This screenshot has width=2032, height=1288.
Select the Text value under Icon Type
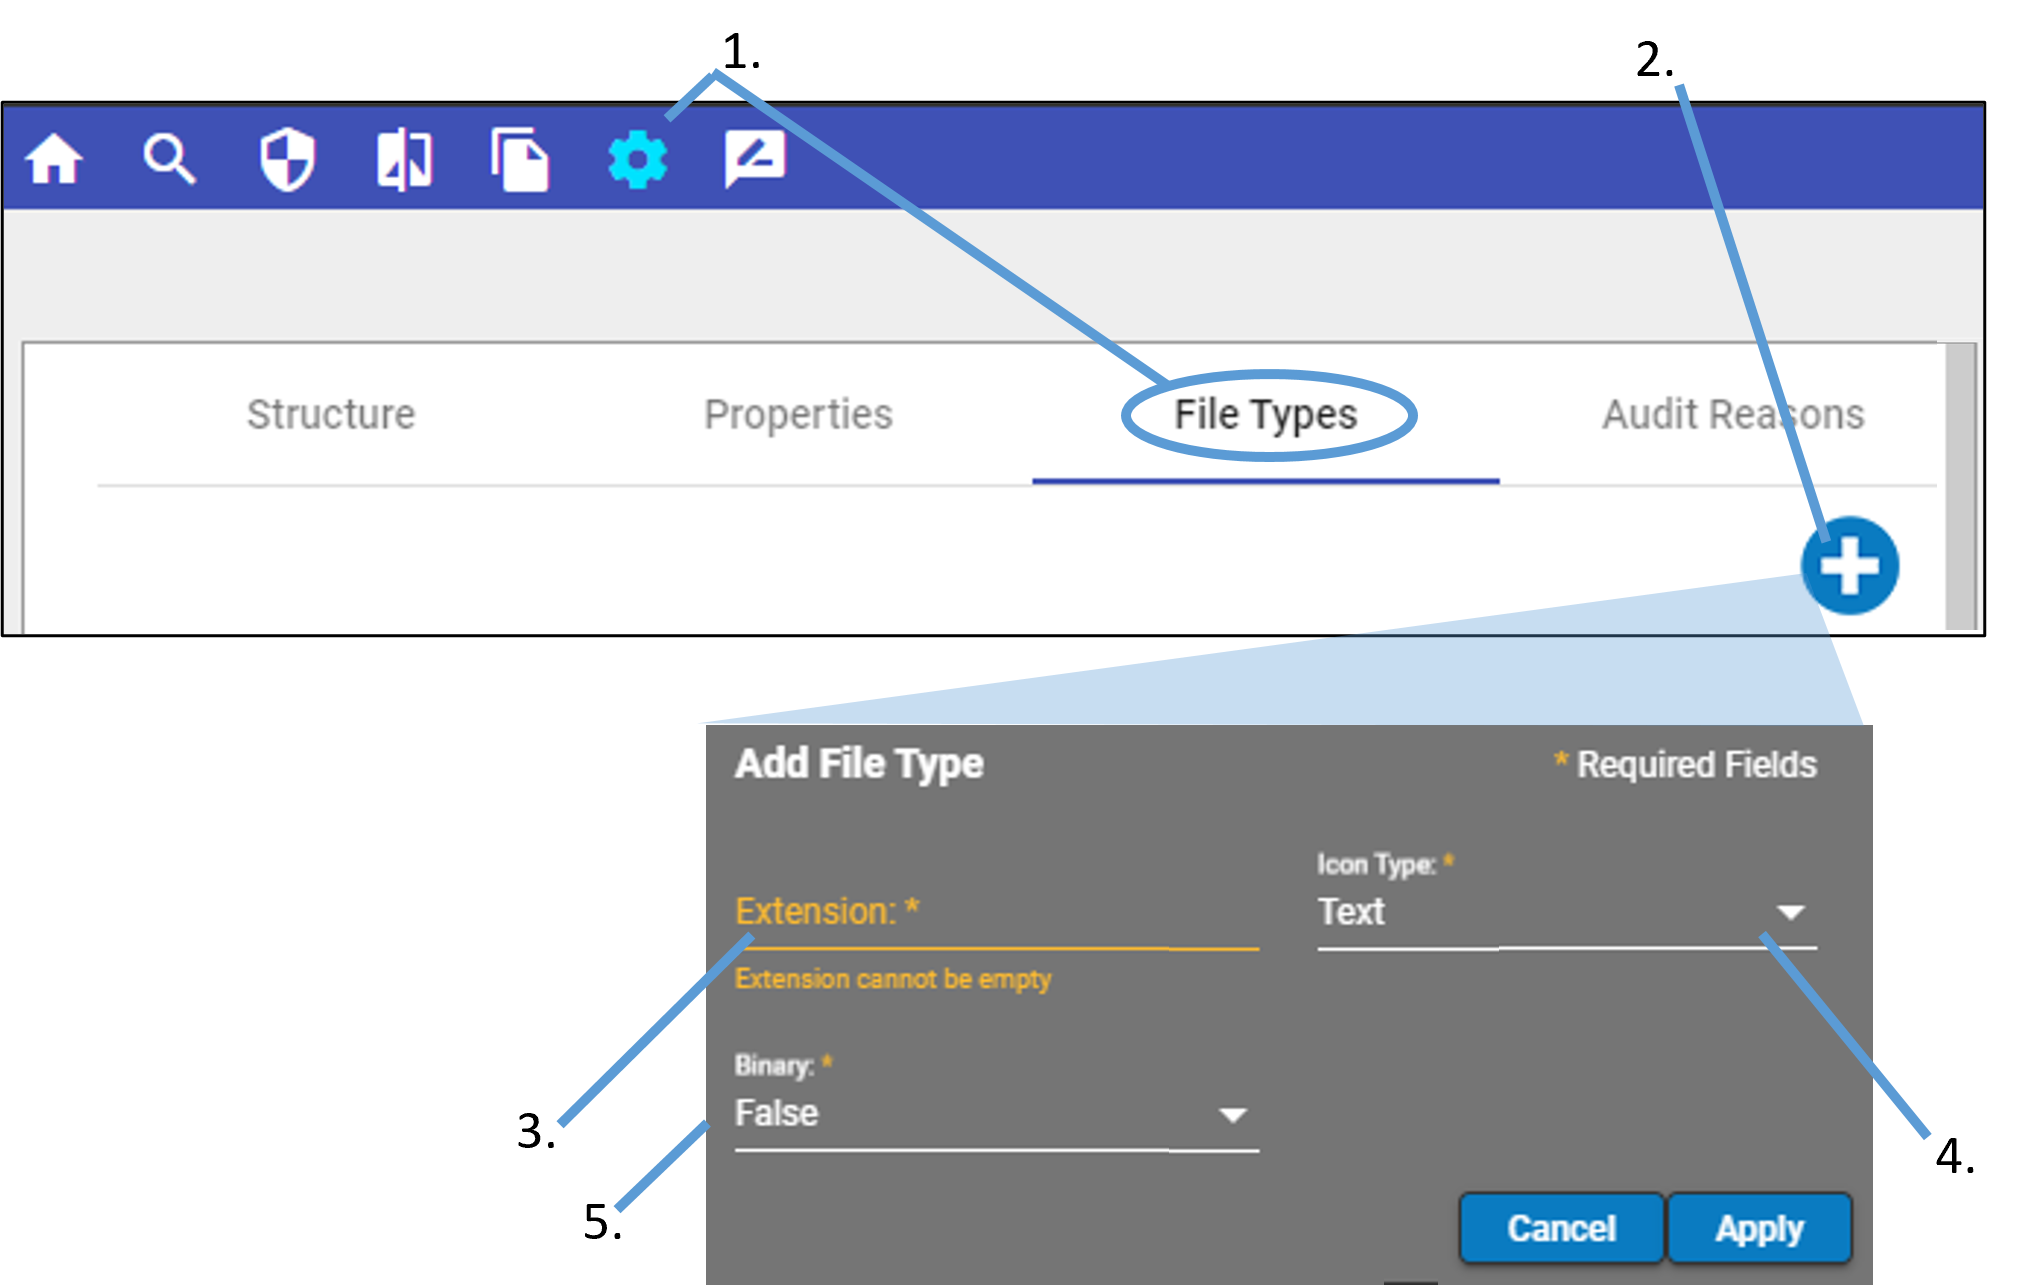point(1351,911)
